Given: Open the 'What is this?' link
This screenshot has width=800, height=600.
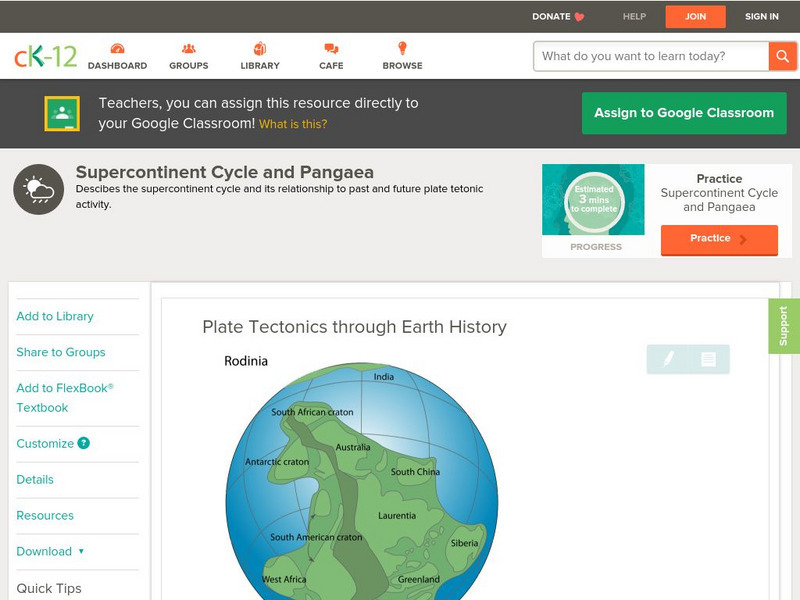Looking at the screenshot, I should click(293, 124).
